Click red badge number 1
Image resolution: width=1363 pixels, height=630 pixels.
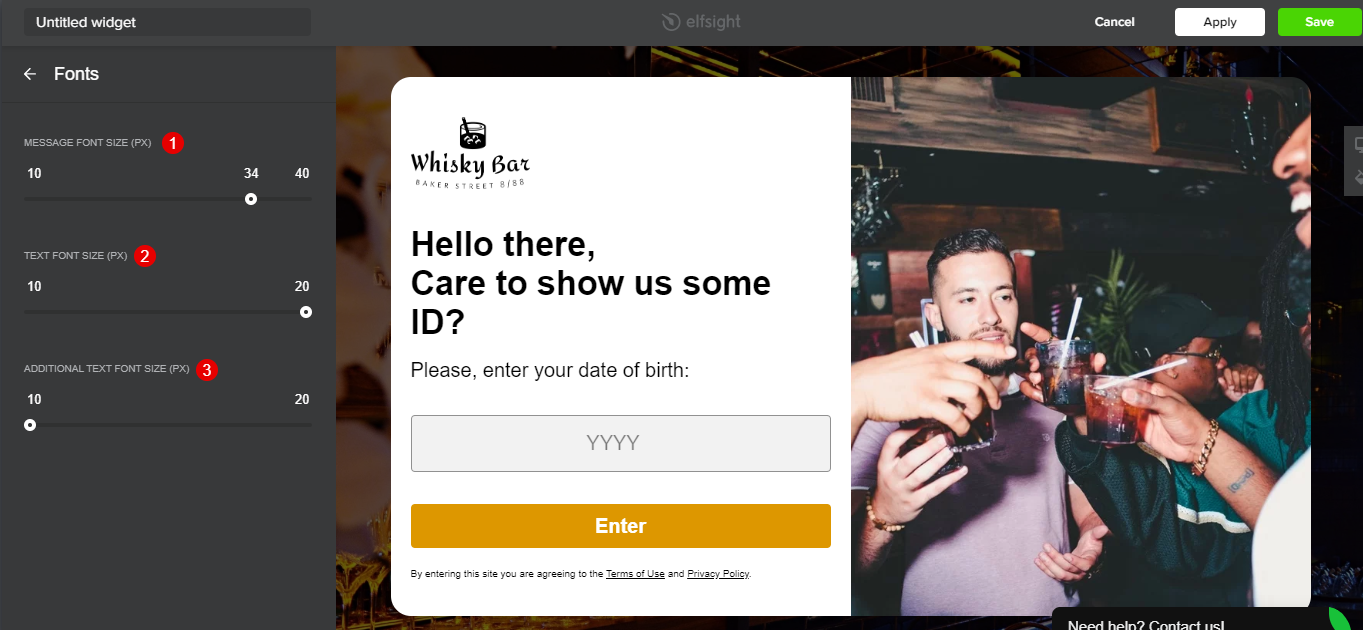coord(173,143)
